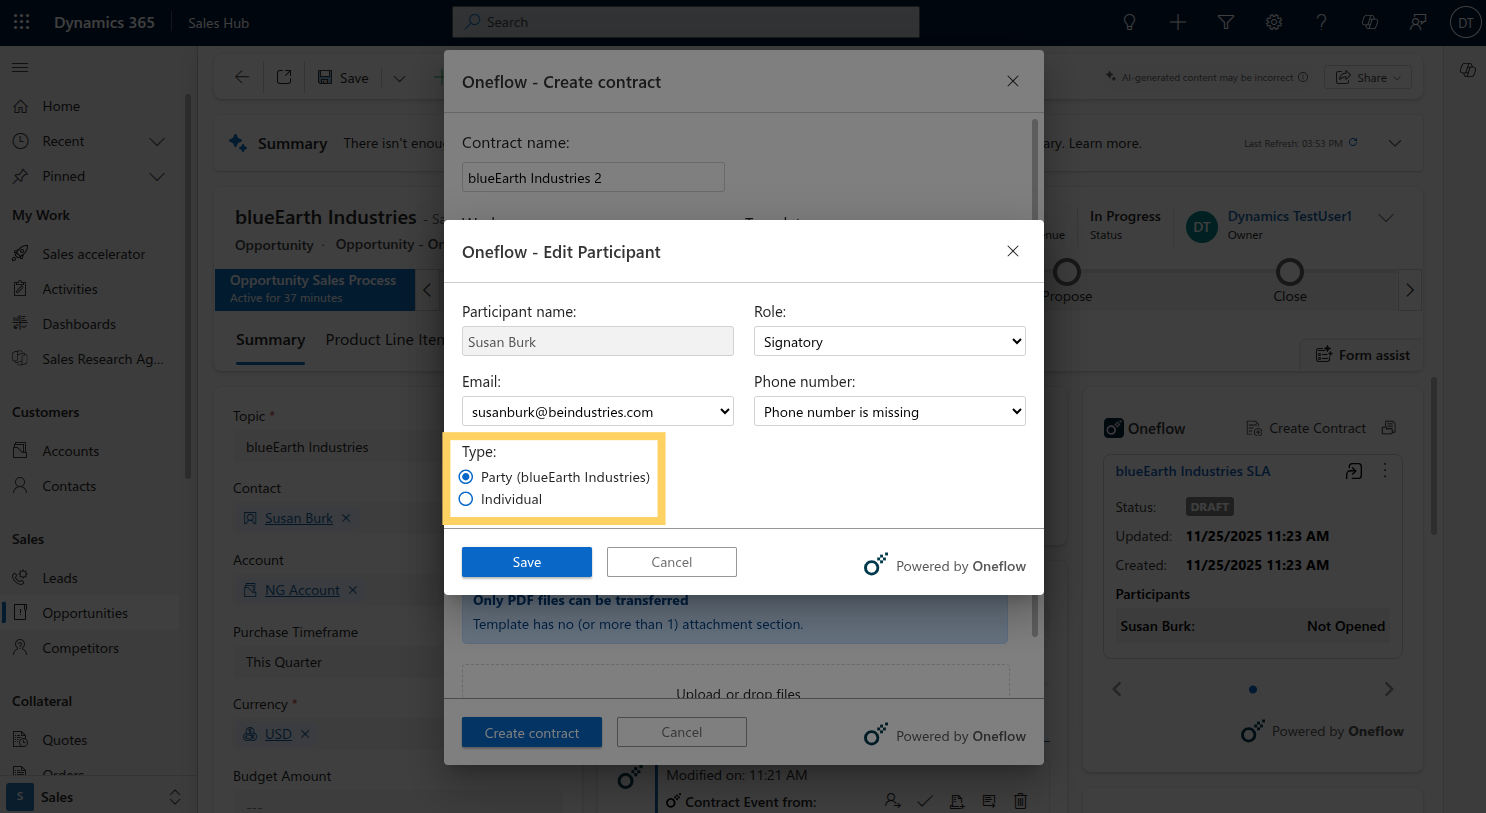The width and height of the screenshot is (1486, 813).
Task: Select Party (blueEarth Industries) radio button
Action: (x=466, y=477)
